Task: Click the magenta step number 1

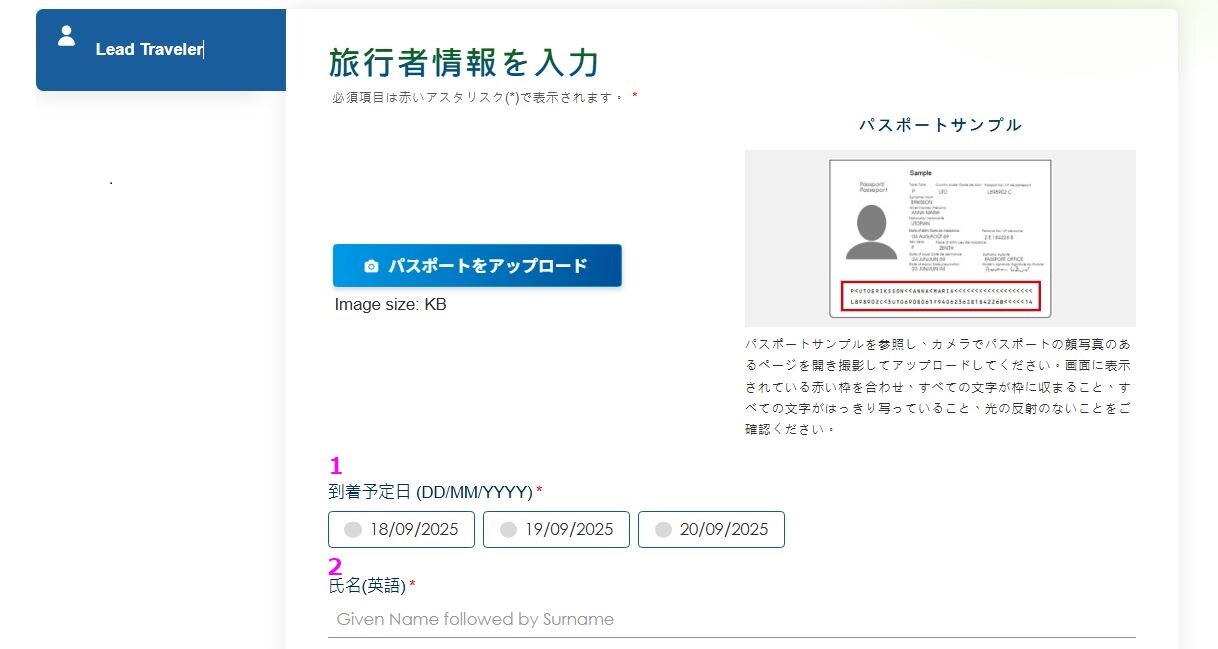Action: click(x=336, y=465)
